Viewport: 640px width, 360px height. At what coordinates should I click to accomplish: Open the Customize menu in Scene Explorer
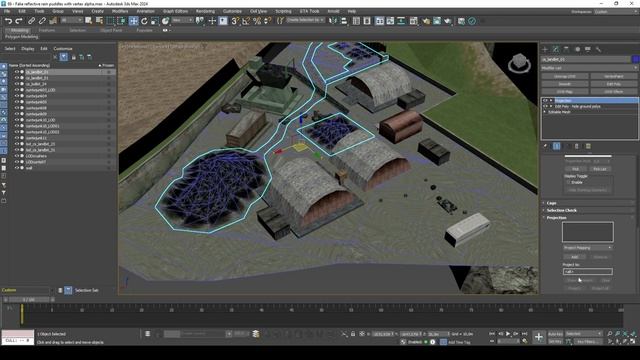pyautogui.click(x=63, y=49)
